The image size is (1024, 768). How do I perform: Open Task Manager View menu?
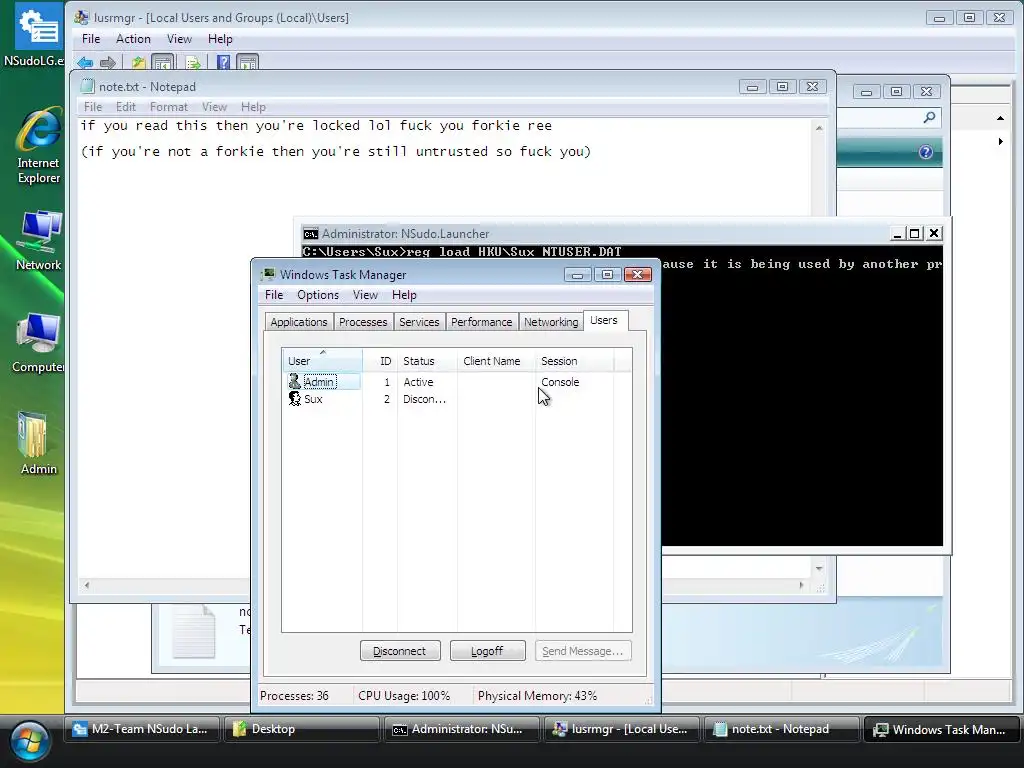(365, 295)
